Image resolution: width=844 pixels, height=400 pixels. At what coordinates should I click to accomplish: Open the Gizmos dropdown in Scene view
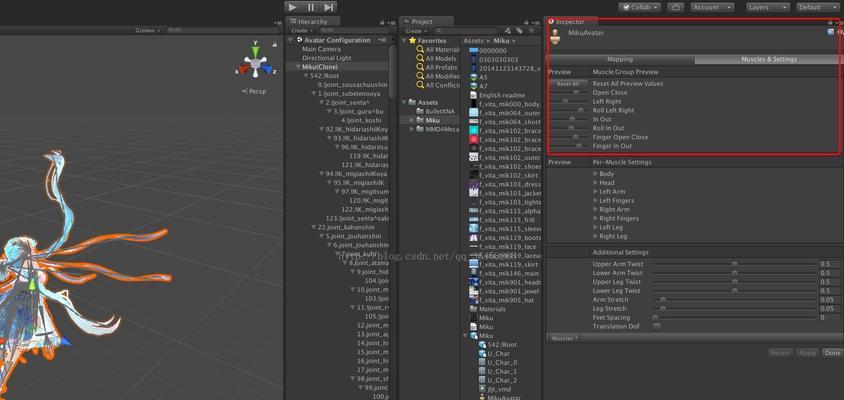(x=147, y=31)
